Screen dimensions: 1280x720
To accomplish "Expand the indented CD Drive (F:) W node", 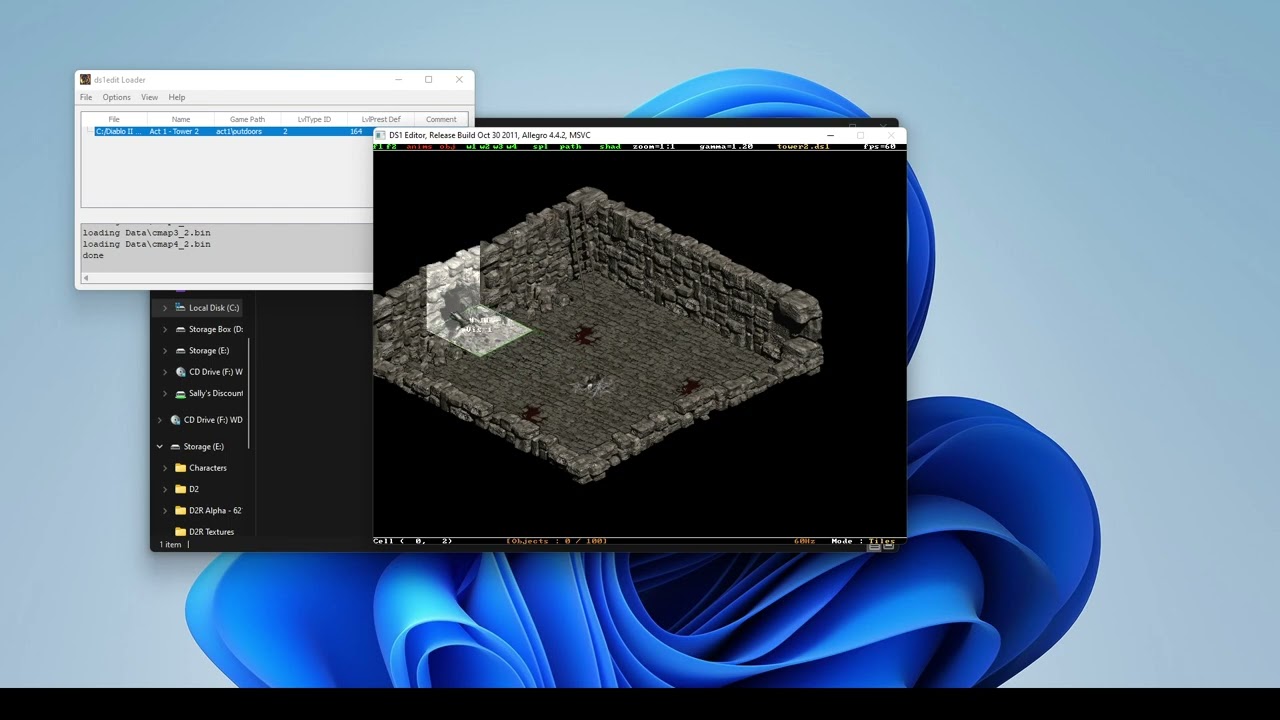I will pos(165,372).
